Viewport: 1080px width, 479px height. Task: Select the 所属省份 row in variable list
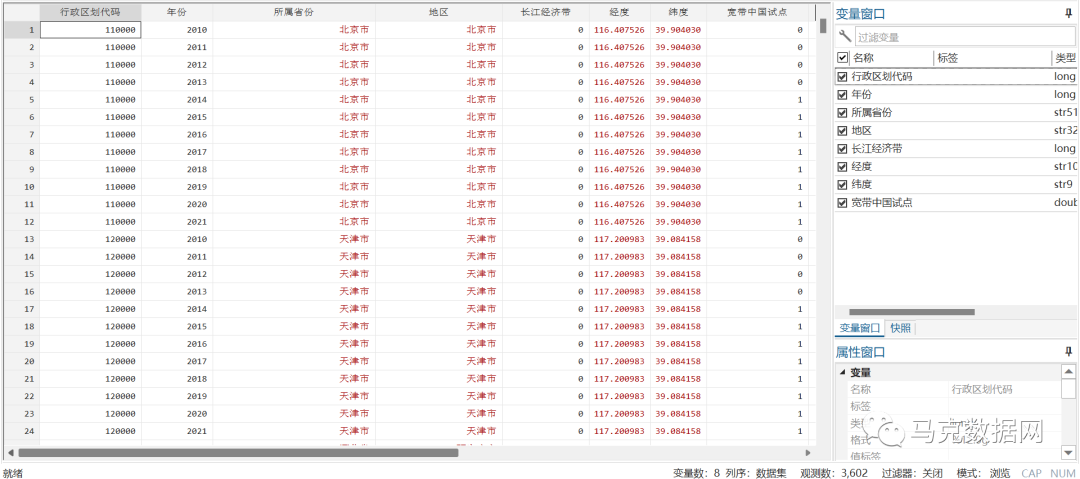pos(957,112)
